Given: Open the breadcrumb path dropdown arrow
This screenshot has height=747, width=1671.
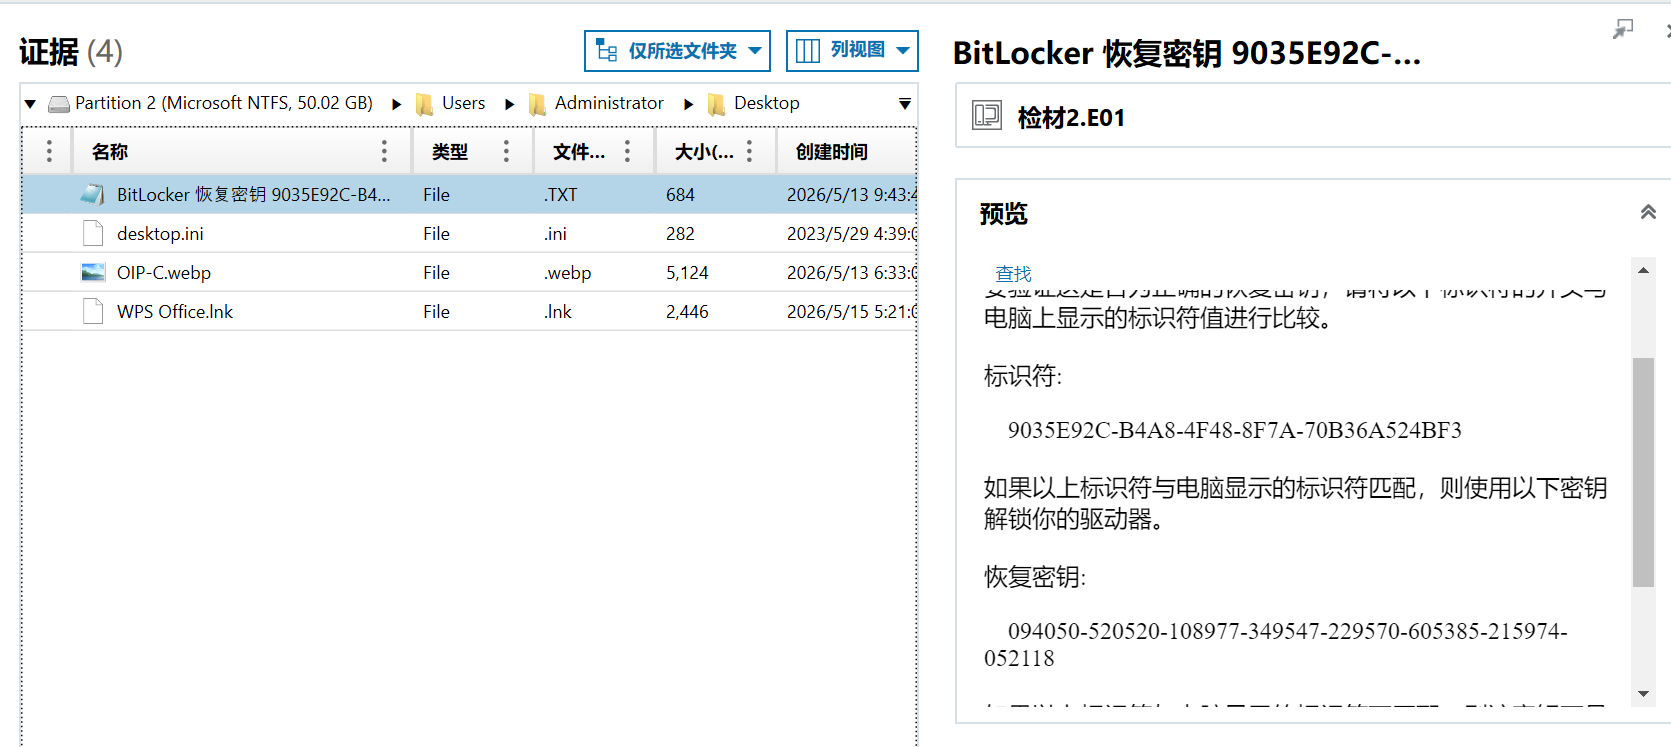Looking at the screenshot, I should point(904,104).
